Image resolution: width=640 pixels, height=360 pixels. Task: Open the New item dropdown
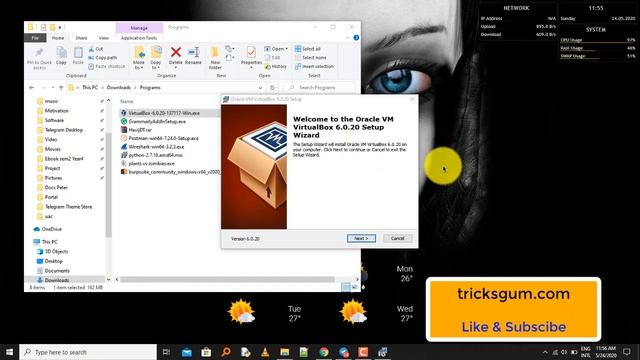(x=230, y=49)
